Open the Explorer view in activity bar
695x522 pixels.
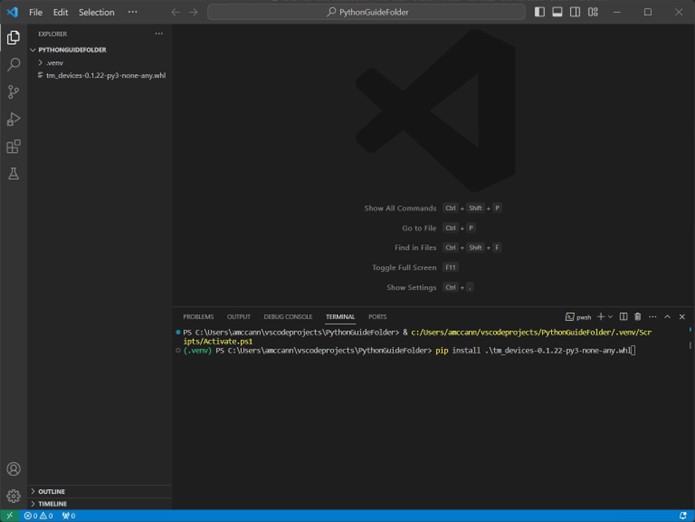click(13, 38)
